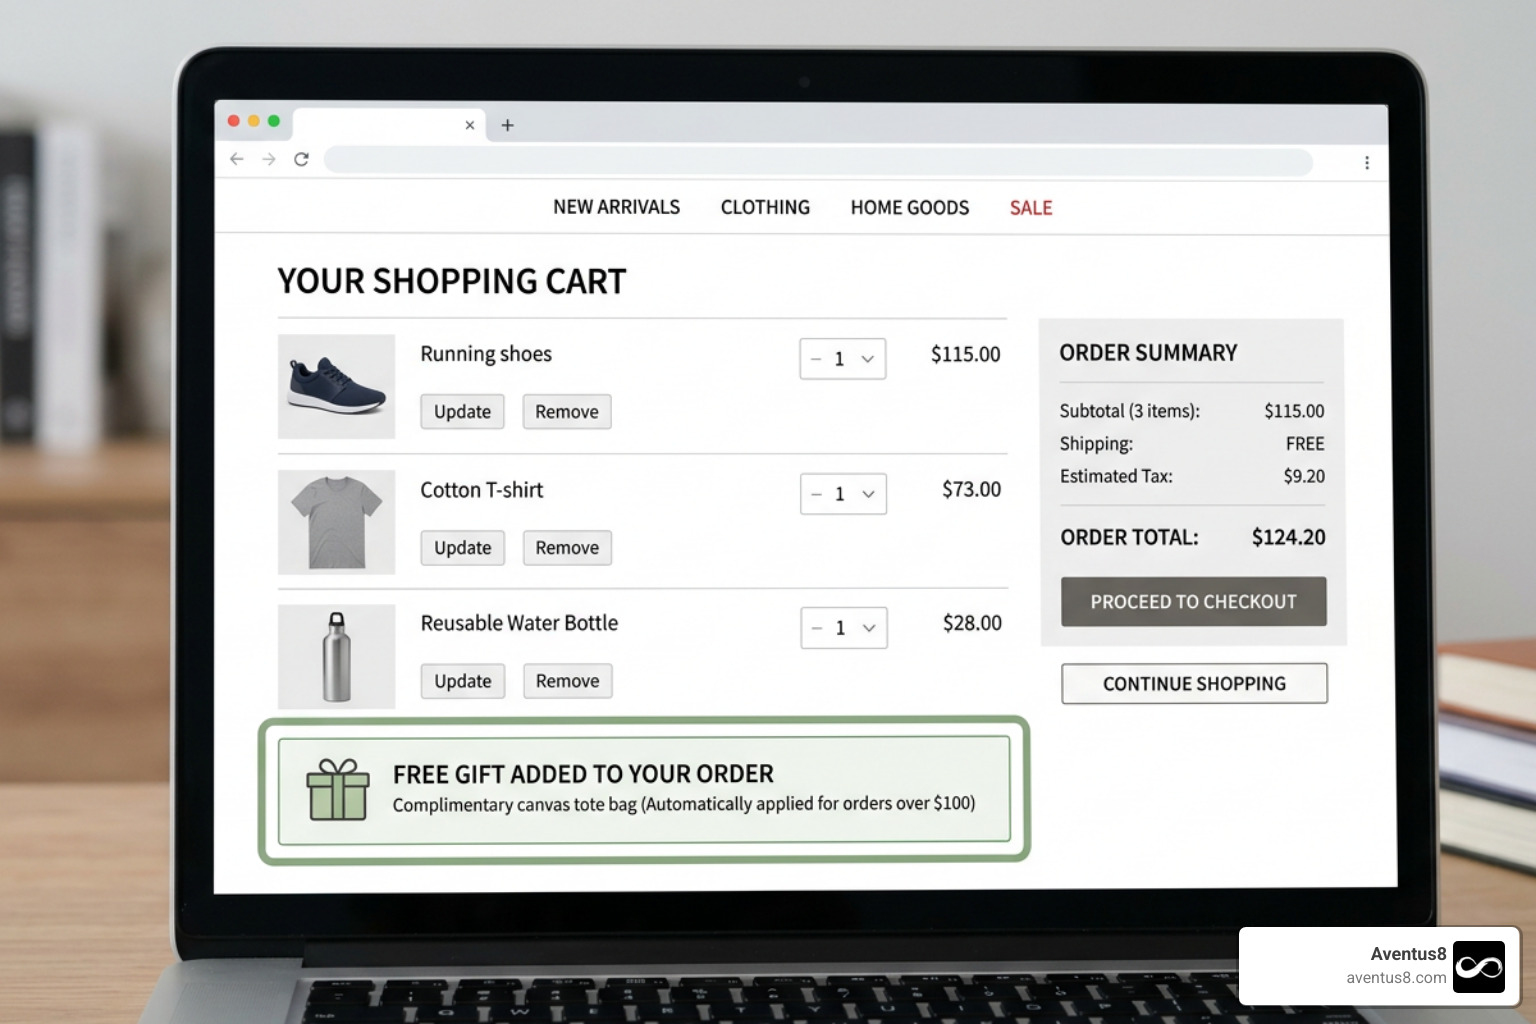
Task: Open HOME GOODS category
Action: coord(910,207)
